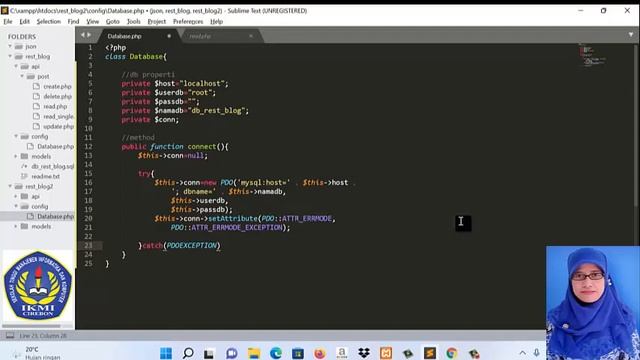The width and height of the screenshot is (640, 360).
Task: Collapse the config folder under rest_blog2
Action: pyautogui.click(x=16, y=207)
